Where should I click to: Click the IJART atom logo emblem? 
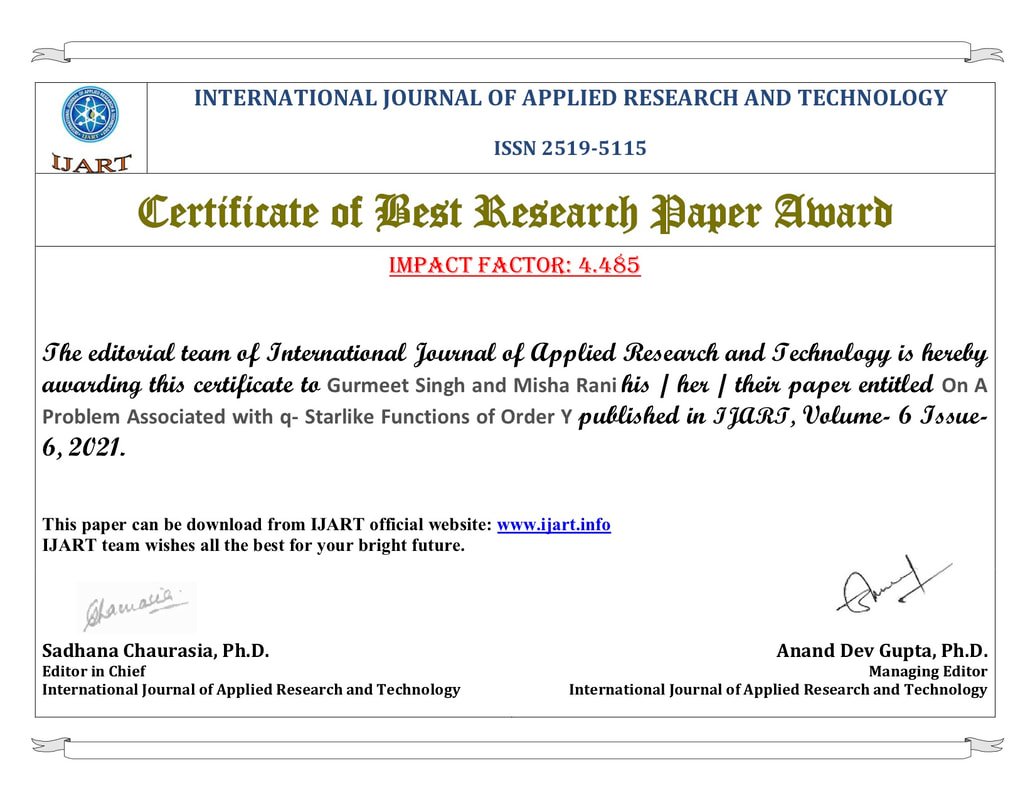(x=90, y=115)
